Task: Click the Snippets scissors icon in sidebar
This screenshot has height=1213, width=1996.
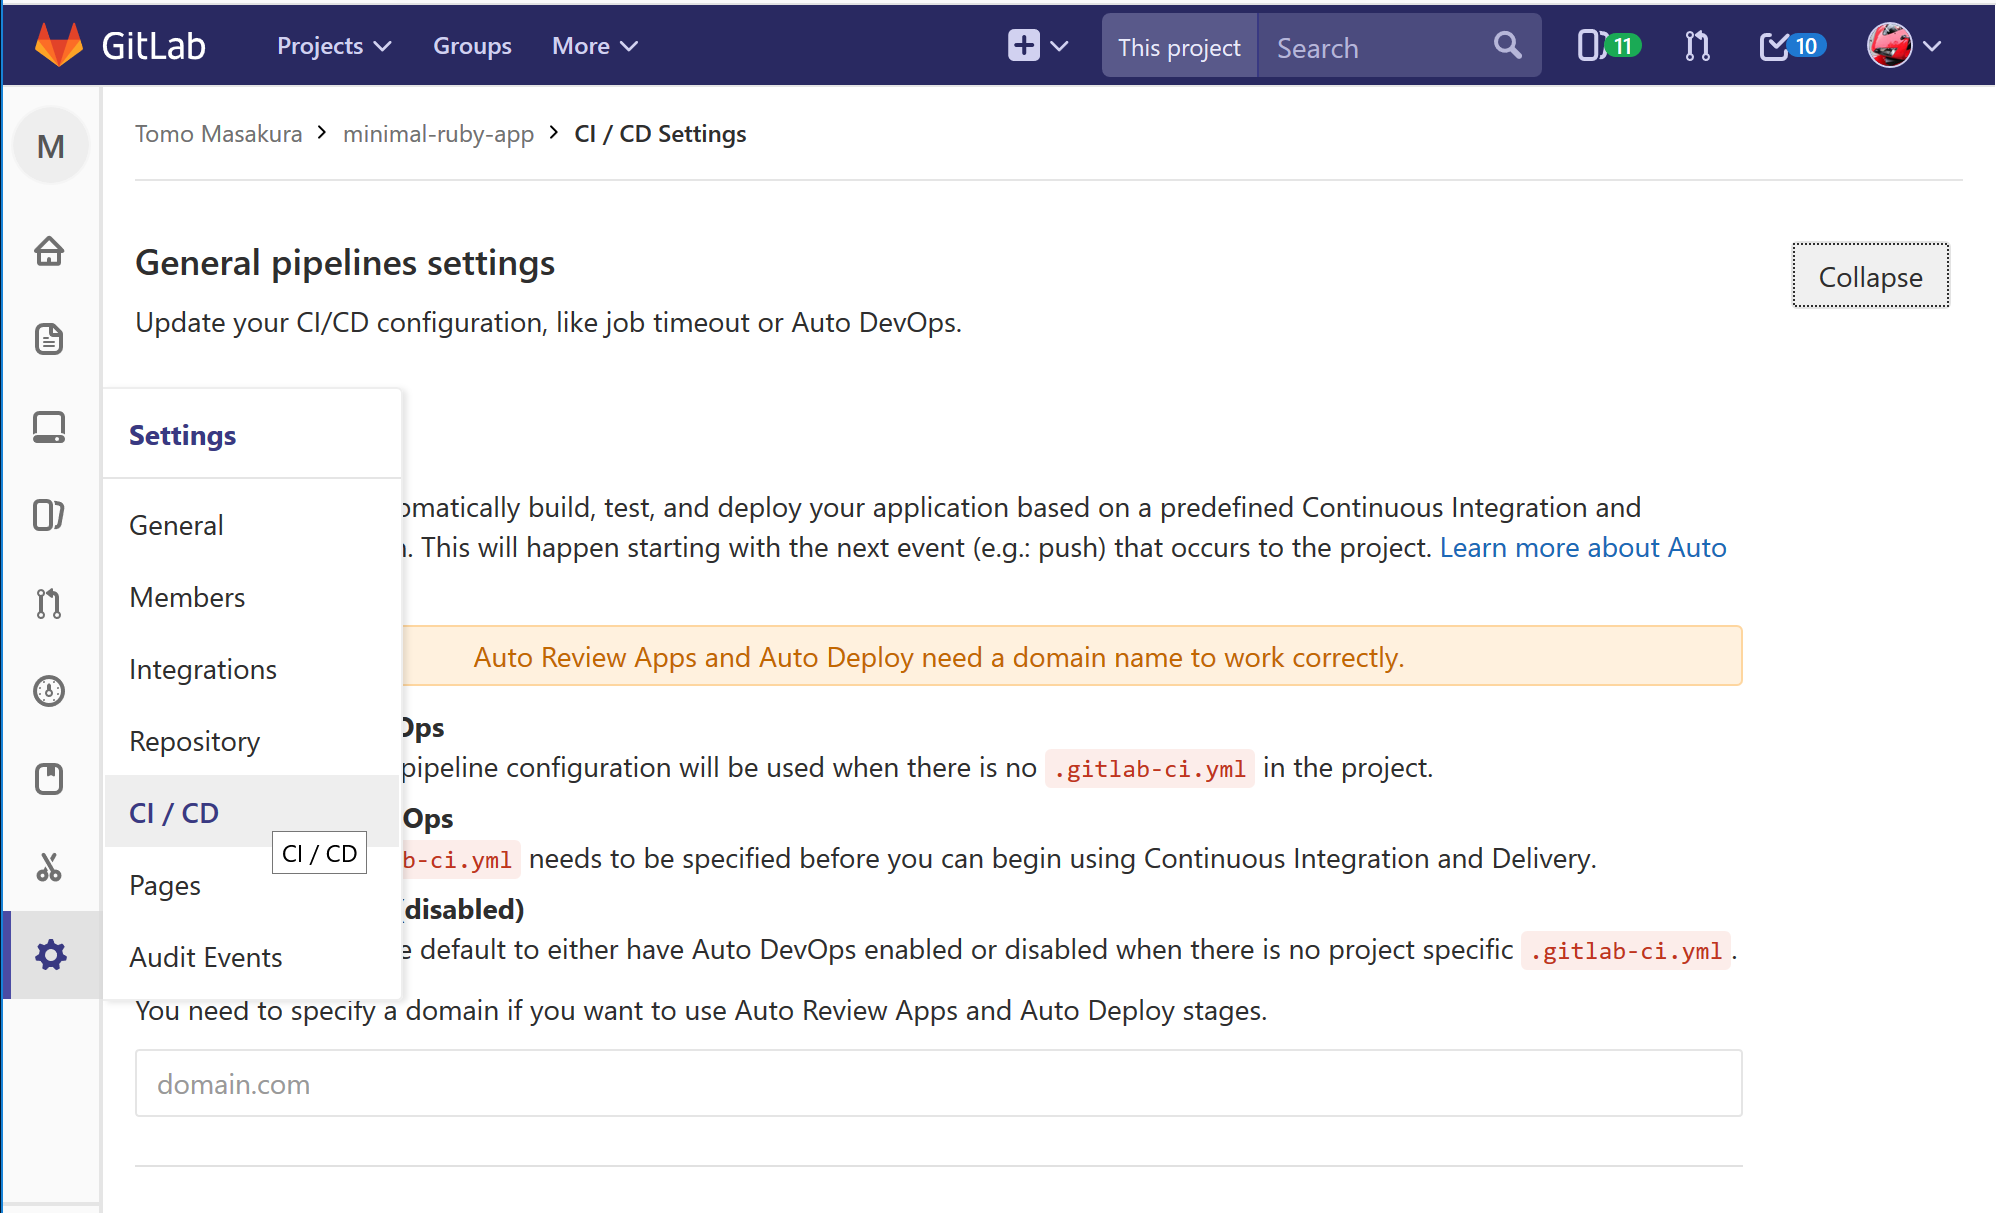Action: pos(49,867)
